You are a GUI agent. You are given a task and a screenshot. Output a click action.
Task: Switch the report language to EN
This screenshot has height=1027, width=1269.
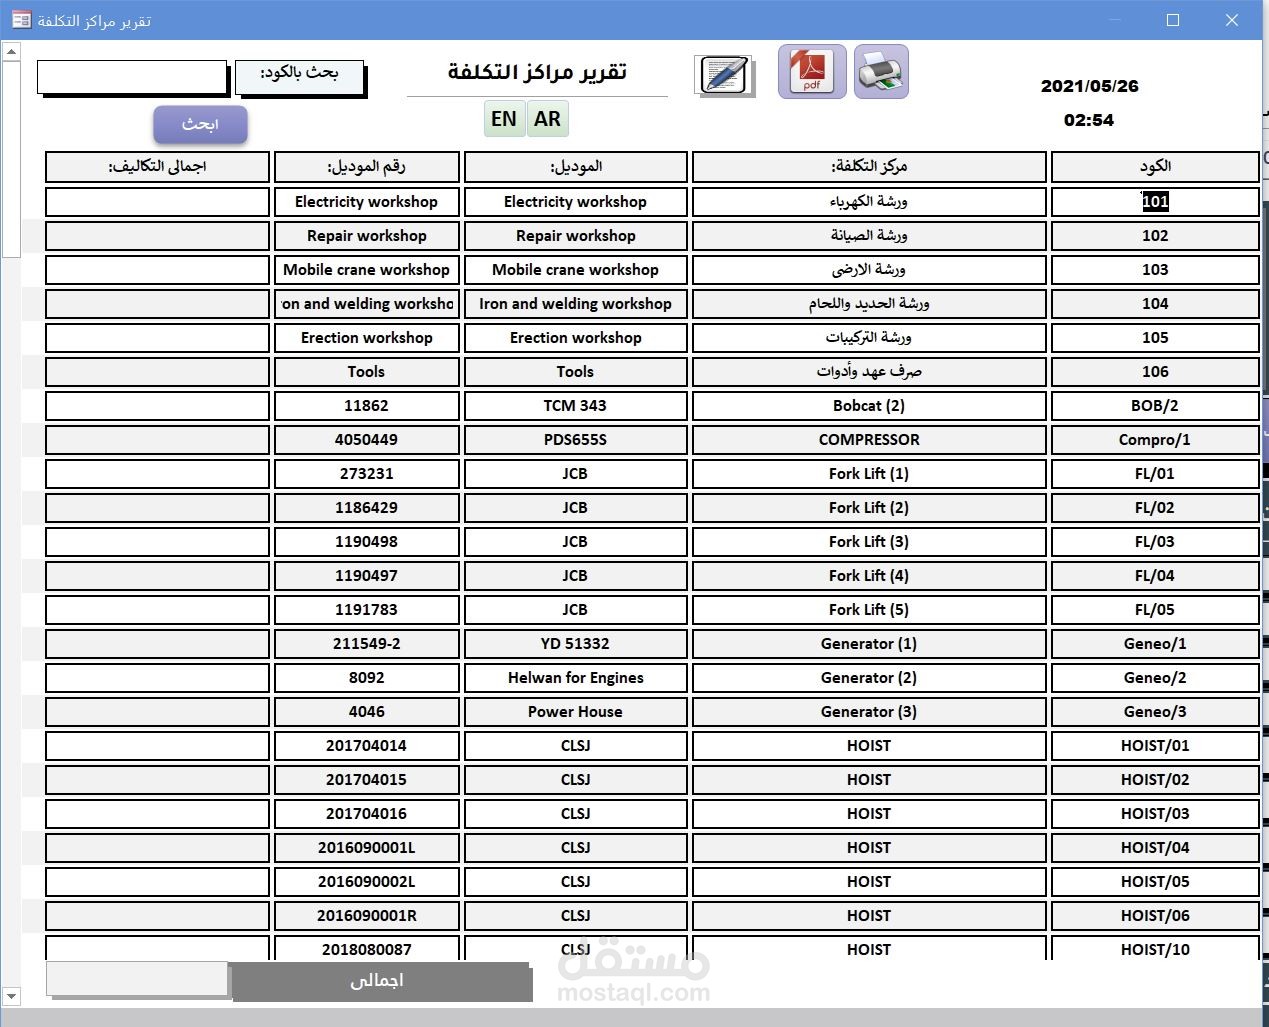tap(504, 119)
